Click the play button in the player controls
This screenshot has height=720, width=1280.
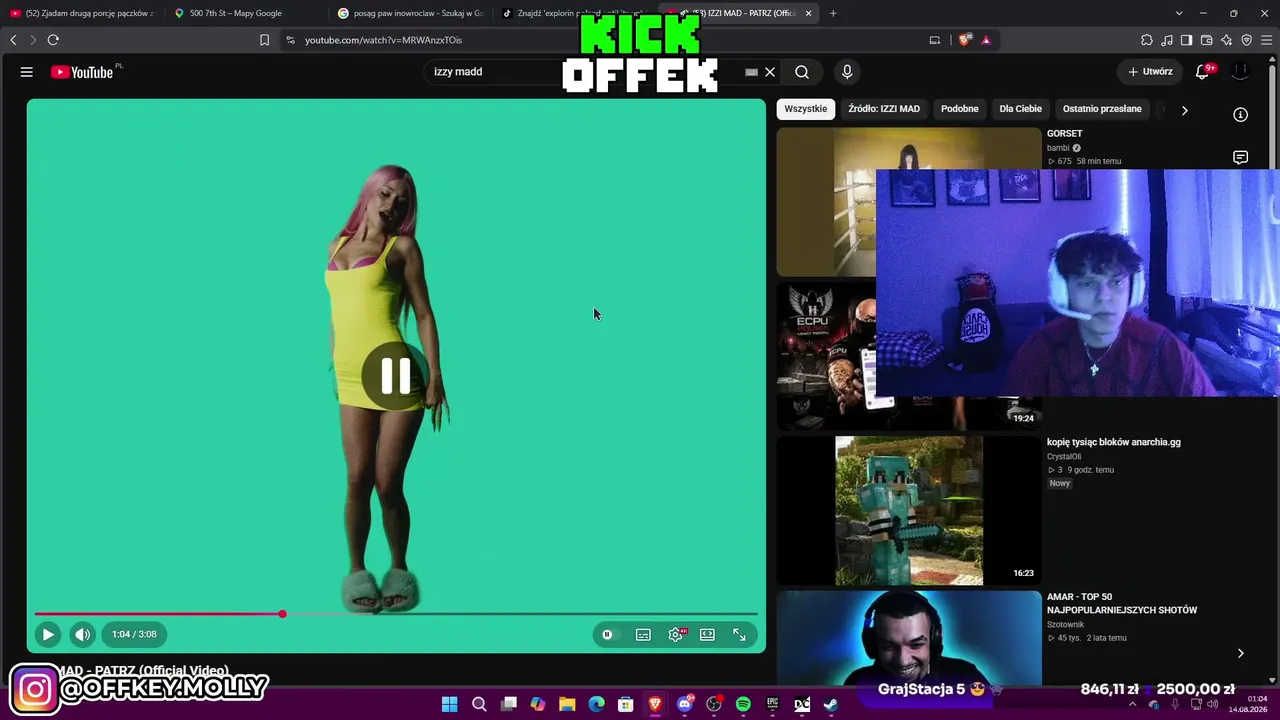point(47,634)
